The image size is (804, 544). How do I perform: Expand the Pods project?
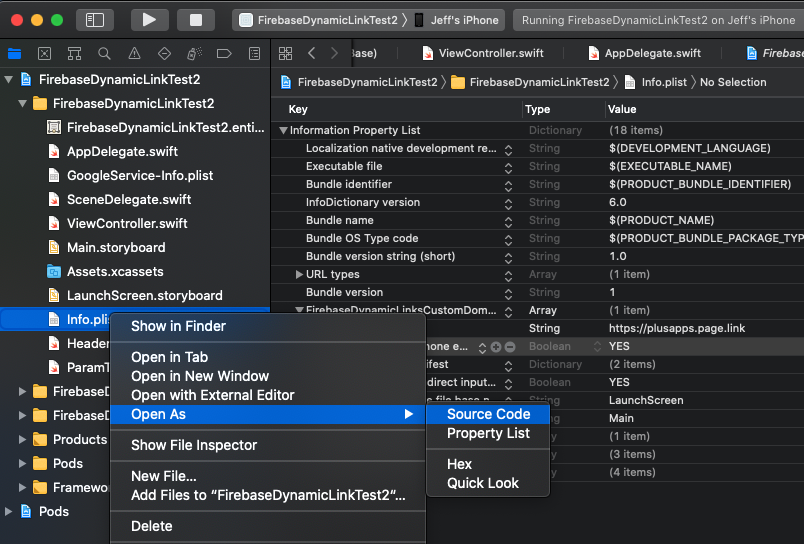(9, 511)
